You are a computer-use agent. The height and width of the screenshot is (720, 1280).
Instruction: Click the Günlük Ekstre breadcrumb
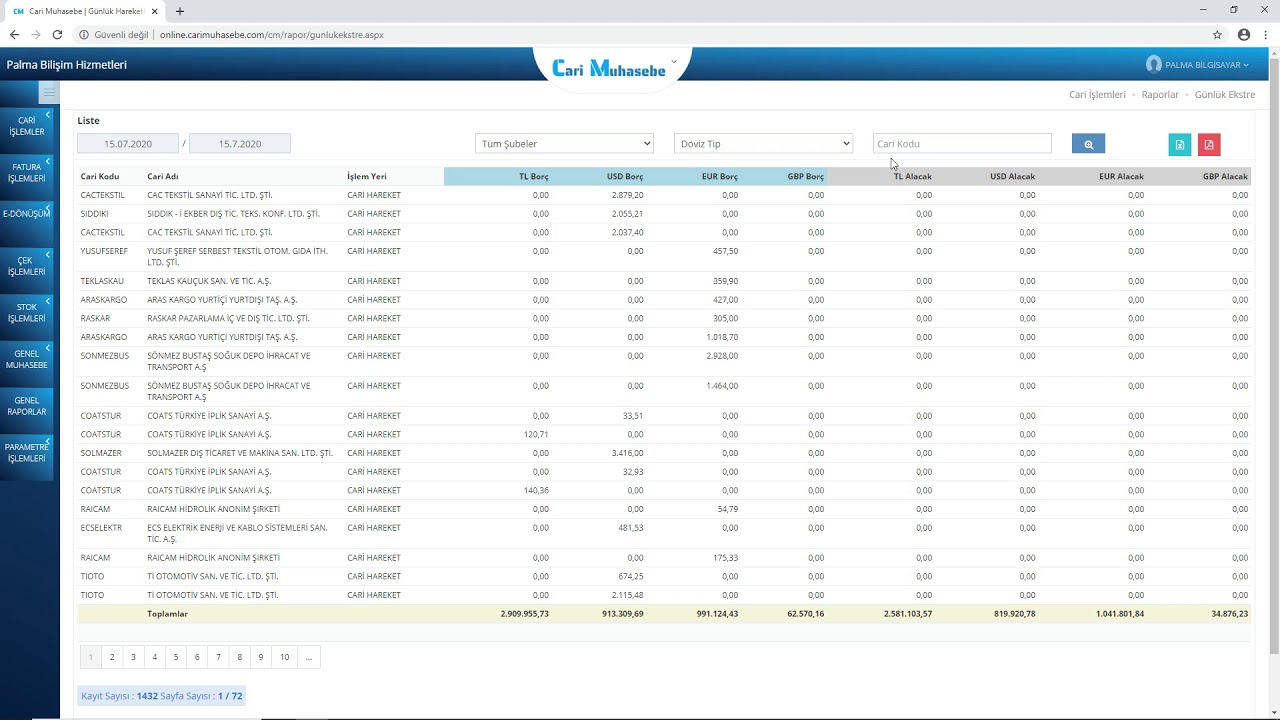click(x=1225, y=95)
